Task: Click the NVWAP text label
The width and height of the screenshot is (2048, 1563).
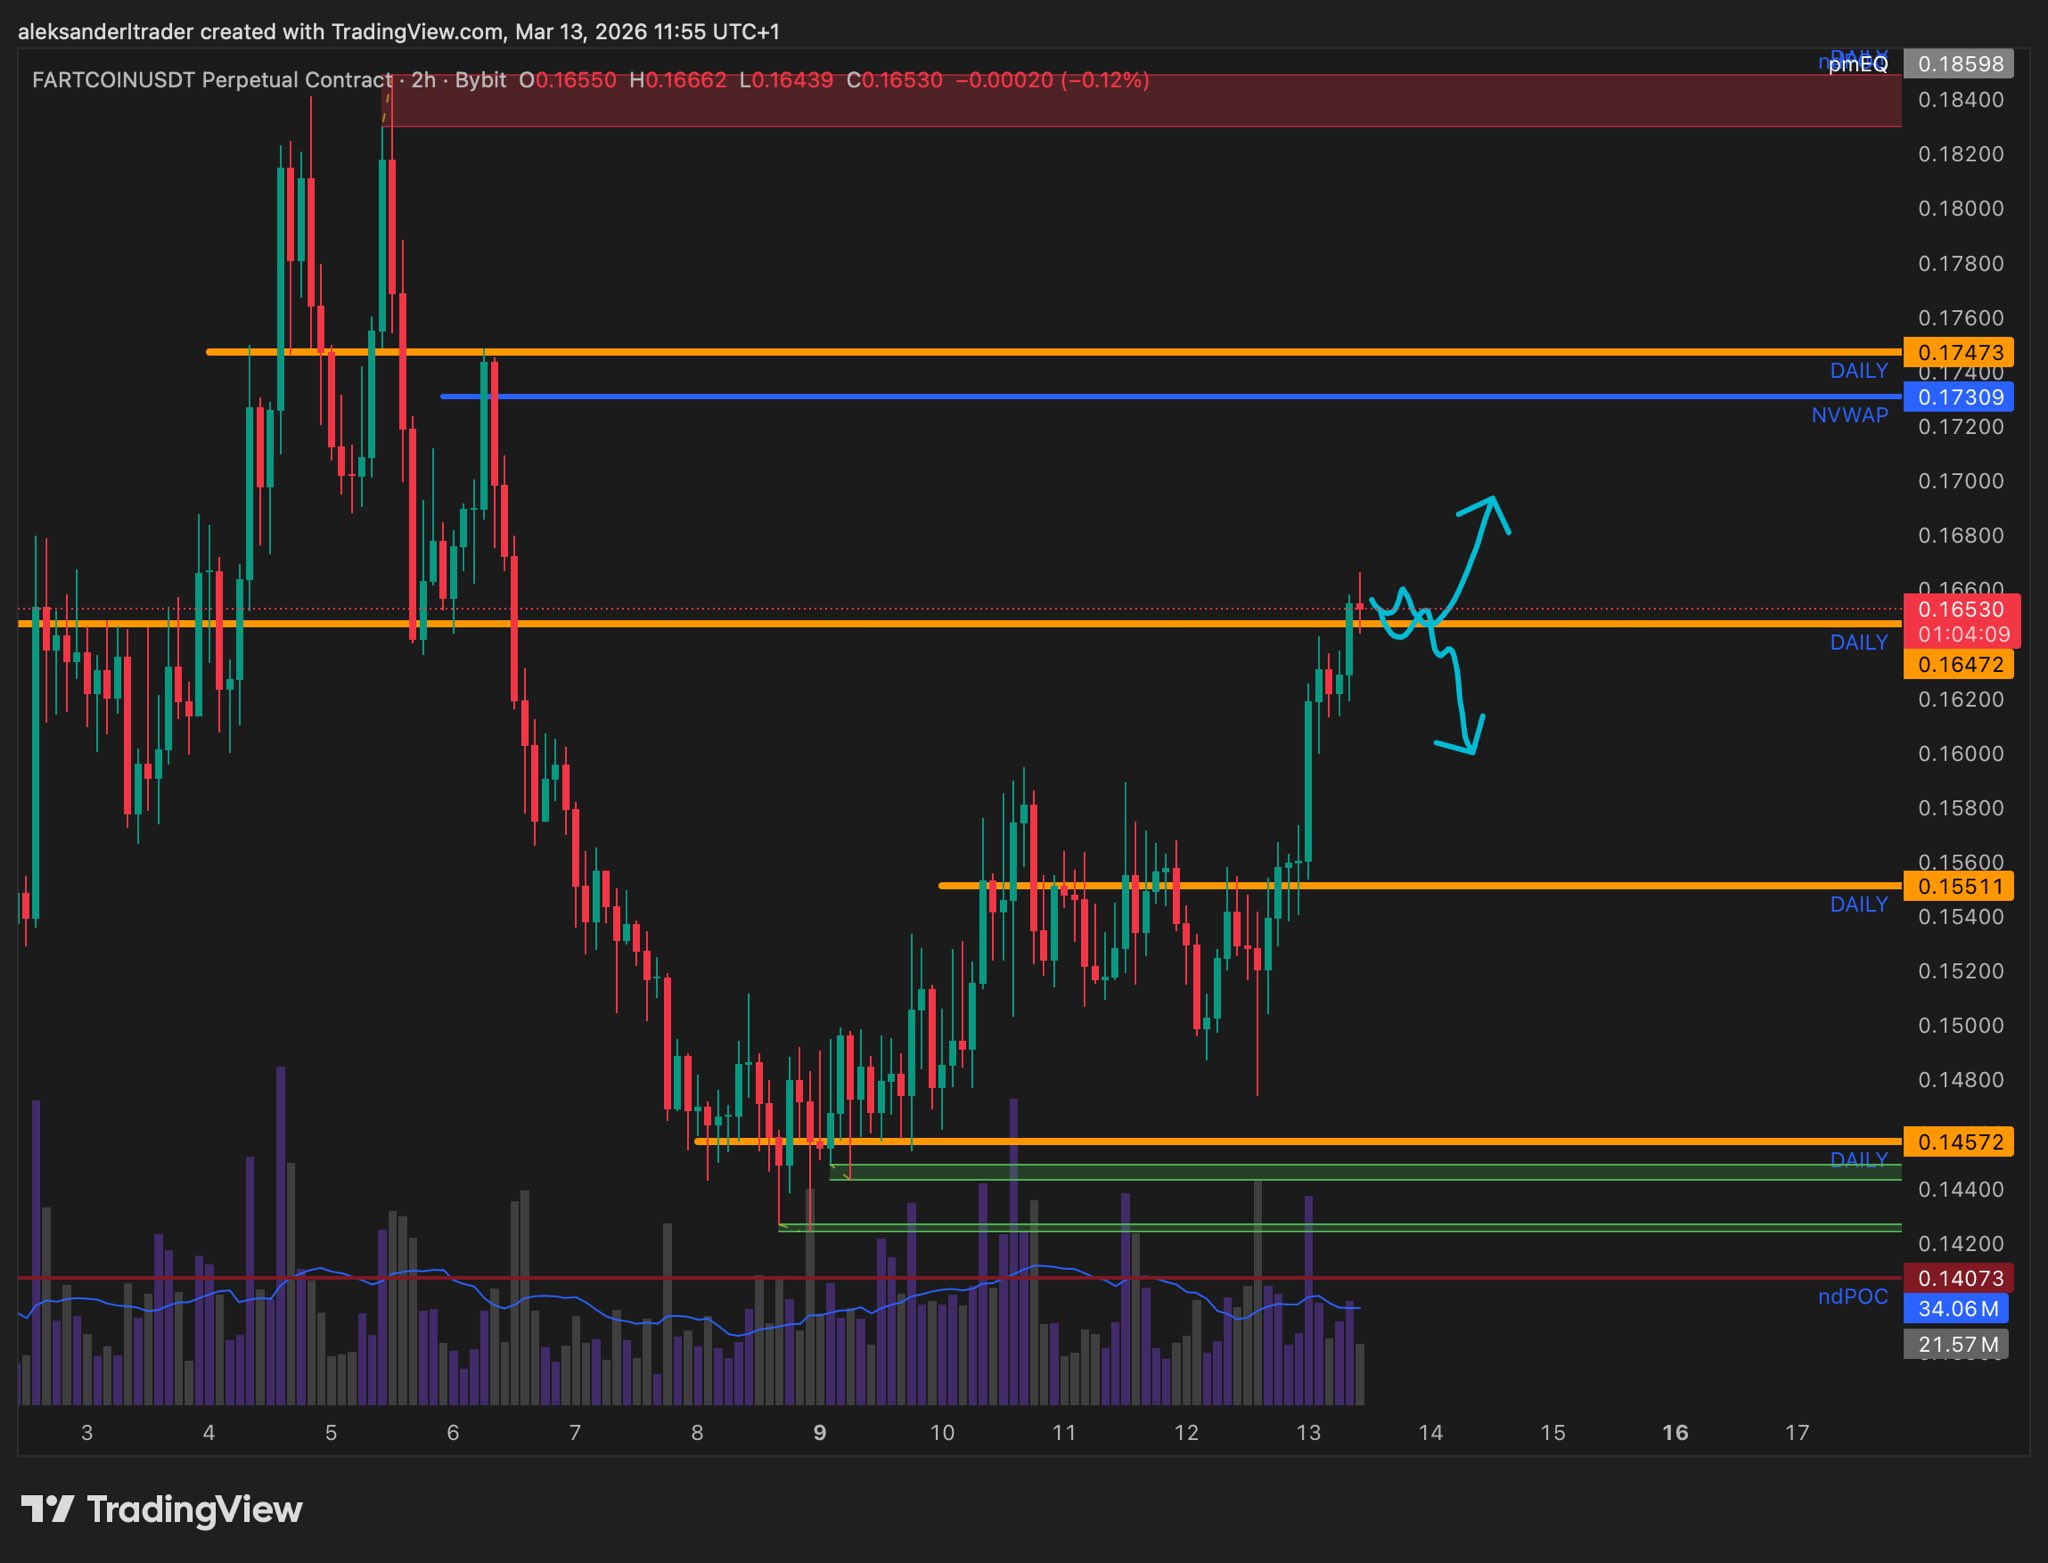Action: pos(1849,415)
